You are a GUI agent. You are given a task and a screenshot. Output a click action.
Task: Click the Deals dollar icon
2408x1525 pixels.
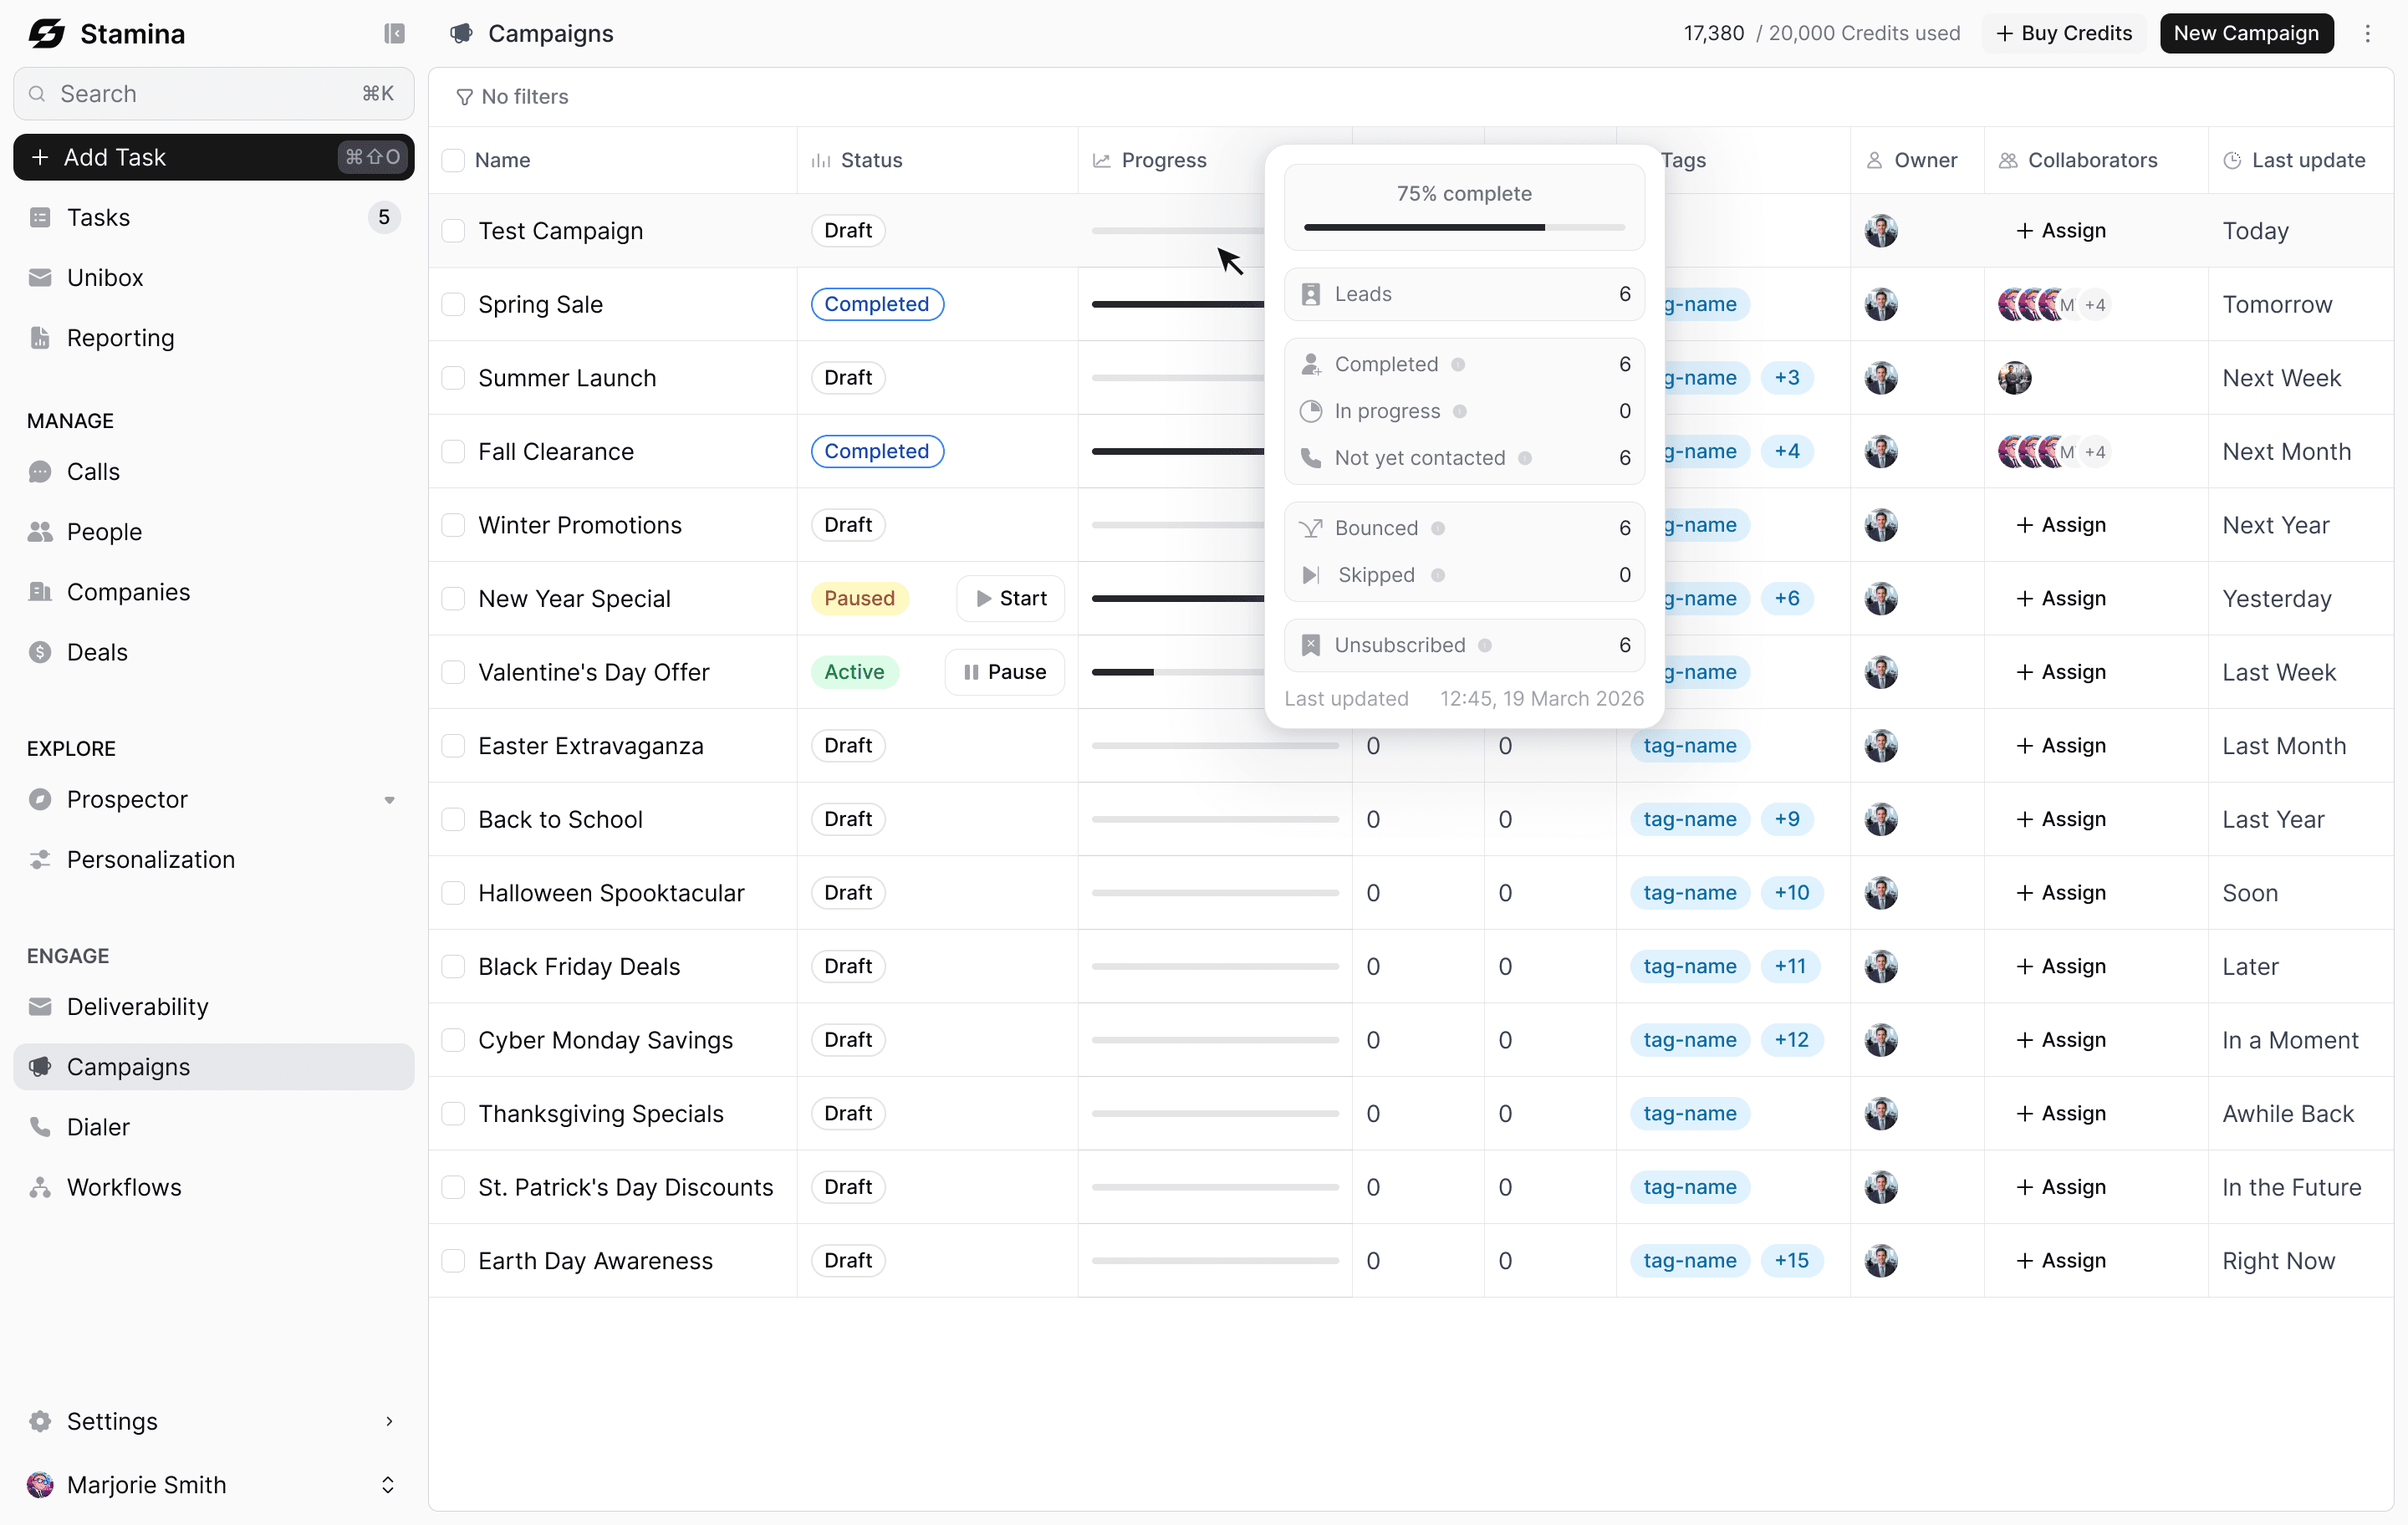tap(40, 652)
